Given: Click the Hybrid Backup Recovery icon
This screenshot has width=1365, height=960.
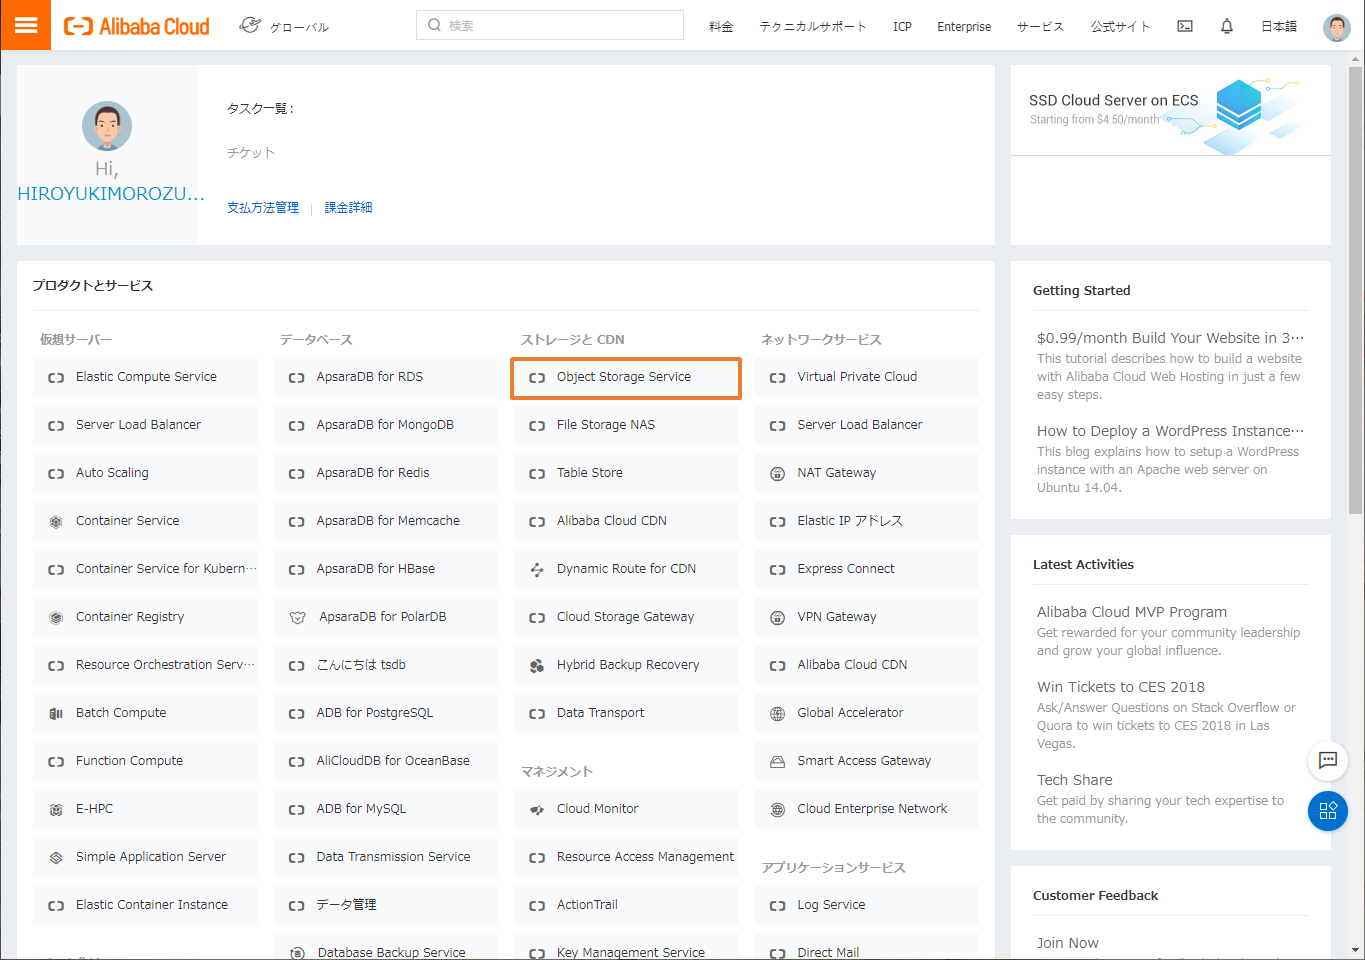Looking at the screenshot, I should click(537, 665).
